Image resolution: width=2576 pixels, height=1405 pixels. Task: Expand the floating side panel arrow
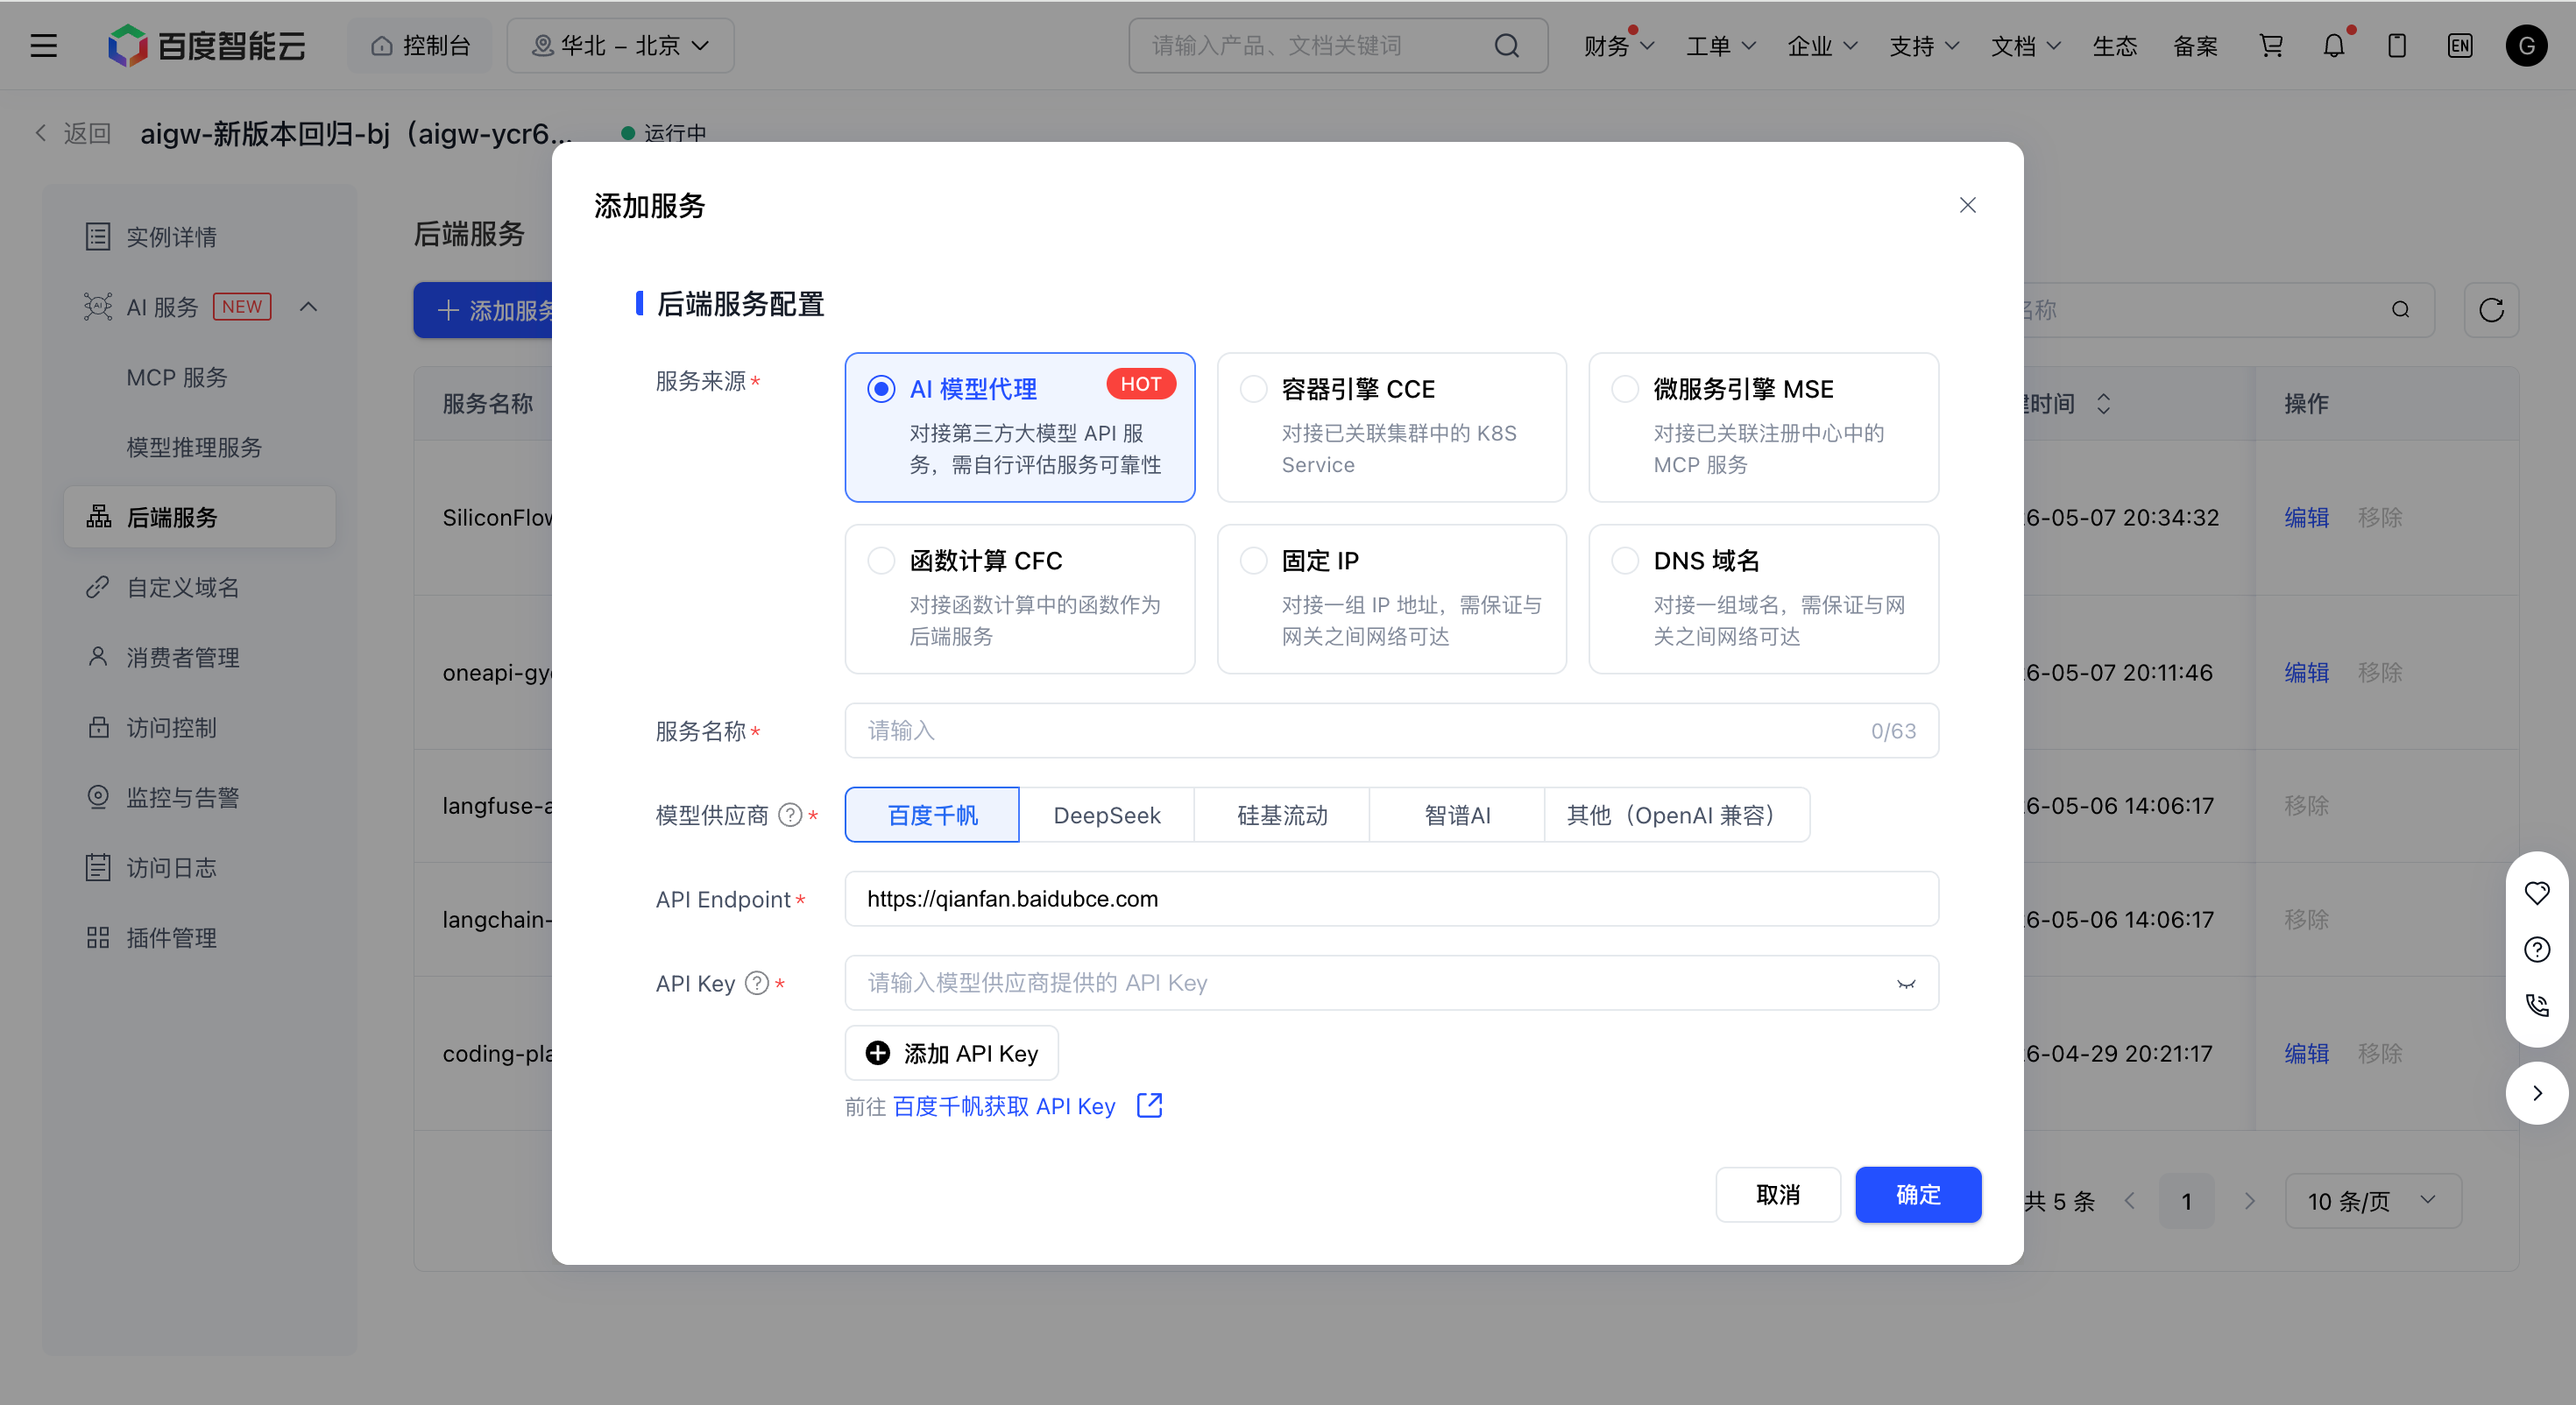click(x=2536, y=1093)
